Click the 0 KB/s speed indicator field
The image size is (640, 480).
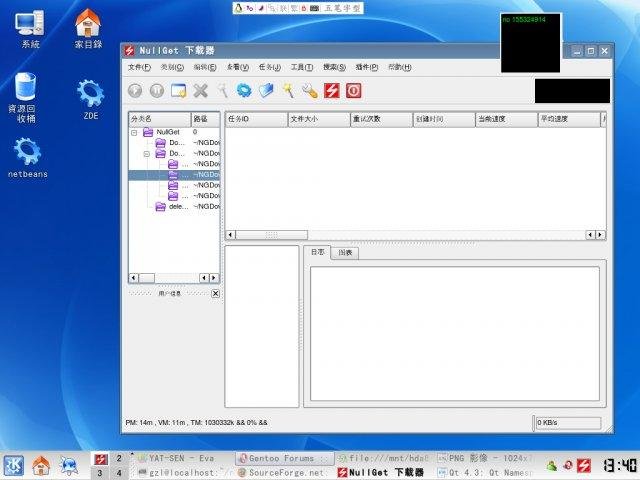pyautogui.click(x=568, y=423)
